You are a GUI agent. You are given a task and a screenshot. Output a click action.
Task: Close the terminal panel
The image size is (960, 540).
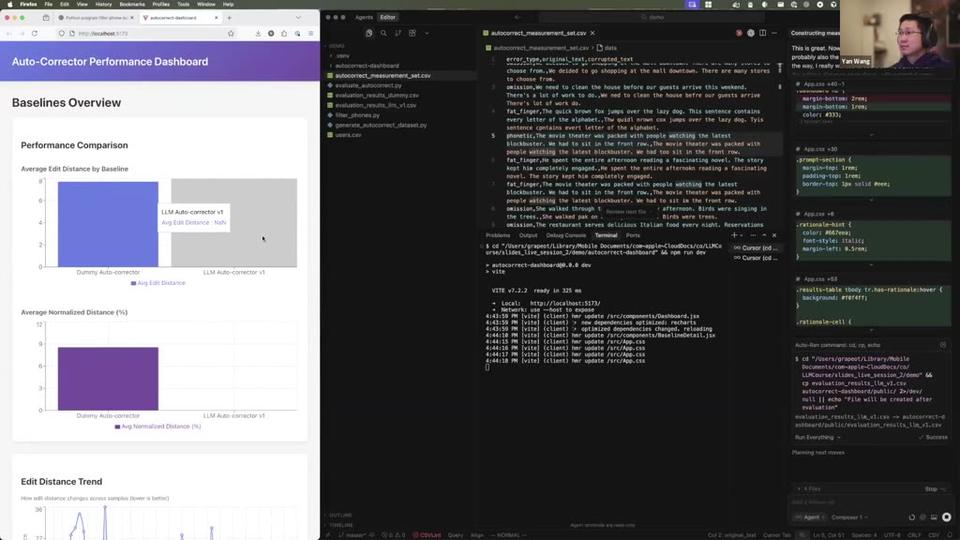(x=774, y=235)
